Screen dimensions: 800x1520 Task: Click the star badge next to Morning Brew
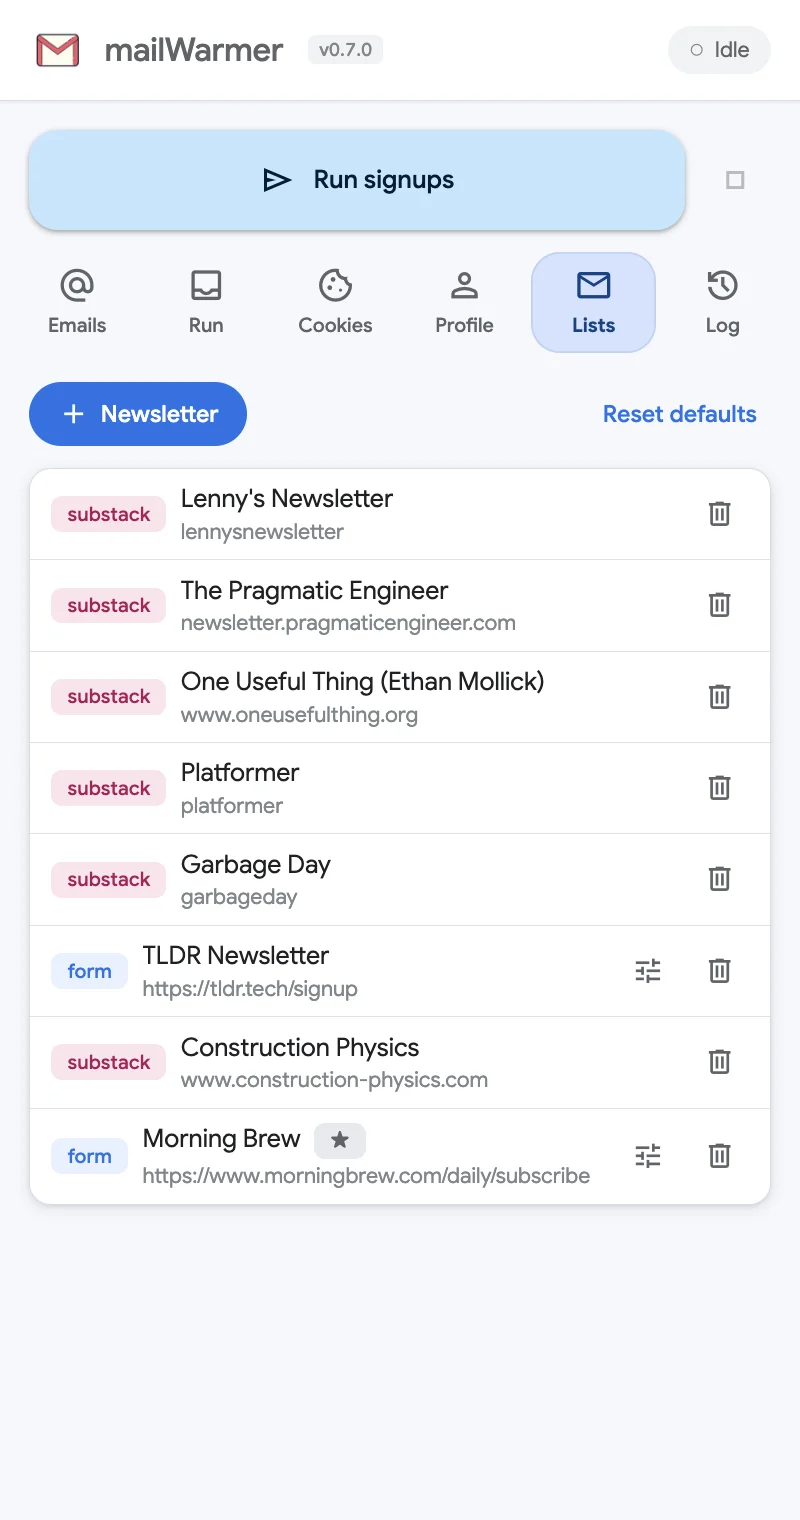point(340,1140)
